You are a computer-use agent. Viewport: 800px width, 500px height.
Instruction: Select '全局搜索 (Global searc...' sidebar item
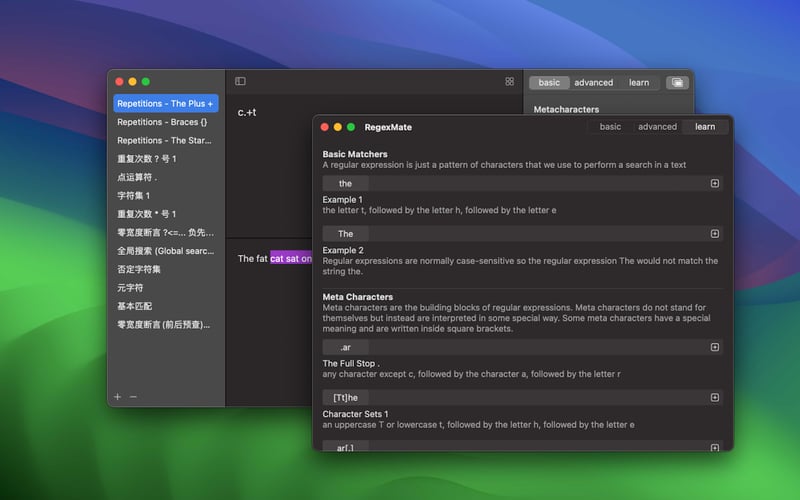click(x=166, y=251)
